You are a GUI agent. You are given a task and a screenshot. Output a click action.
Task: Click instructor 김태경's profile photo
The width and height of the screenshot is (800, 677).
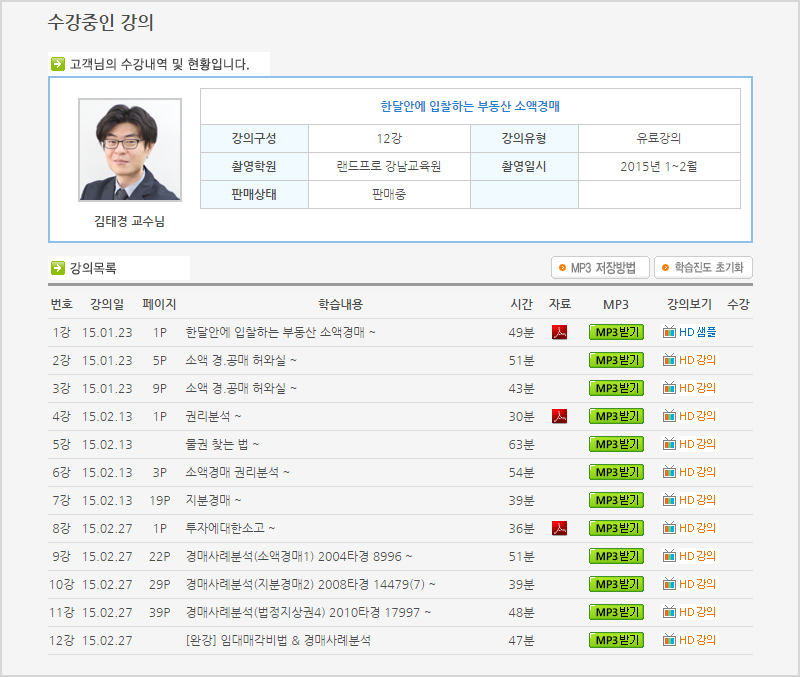[x=130, y=150]
